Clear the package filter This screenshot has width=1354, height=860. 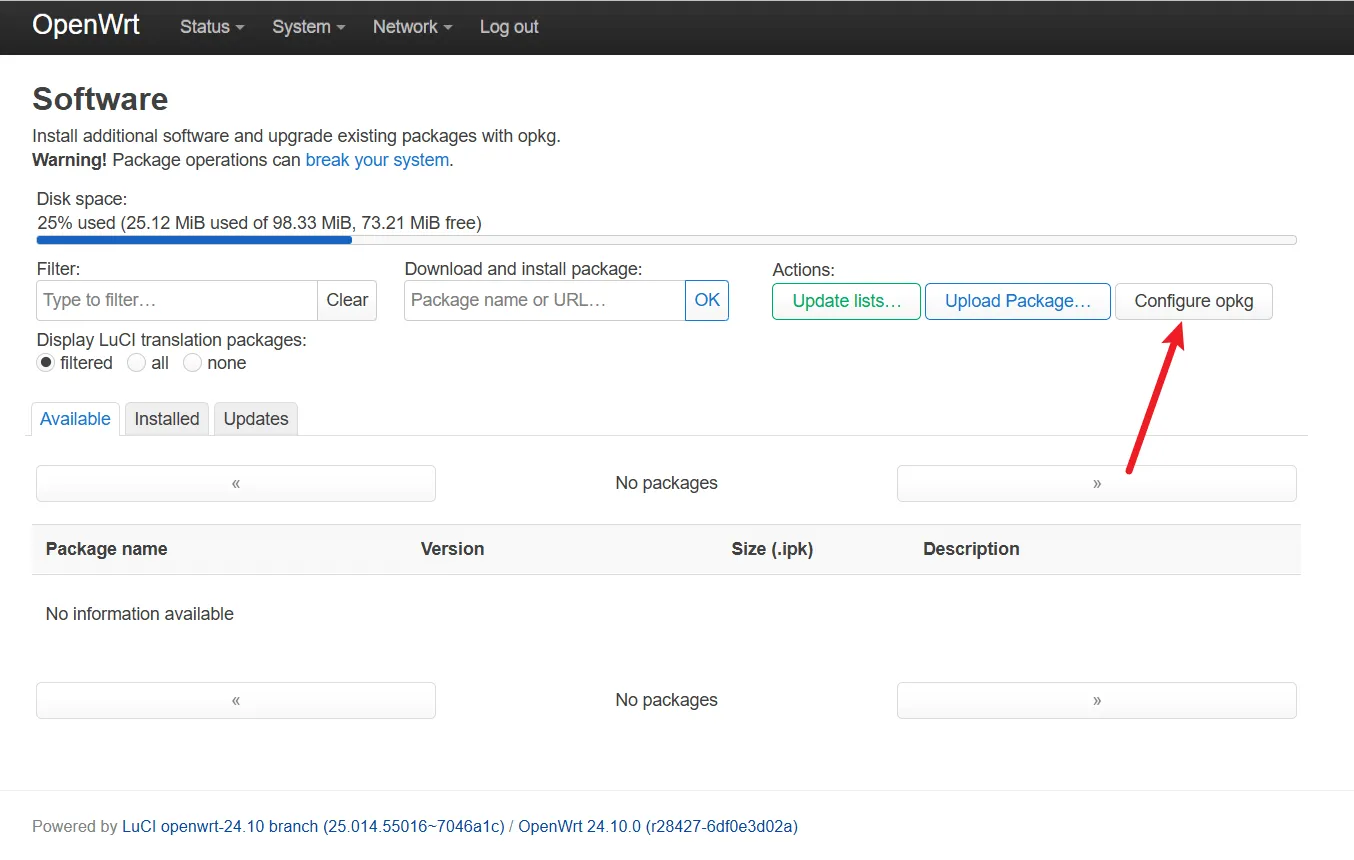pos(347,300)
